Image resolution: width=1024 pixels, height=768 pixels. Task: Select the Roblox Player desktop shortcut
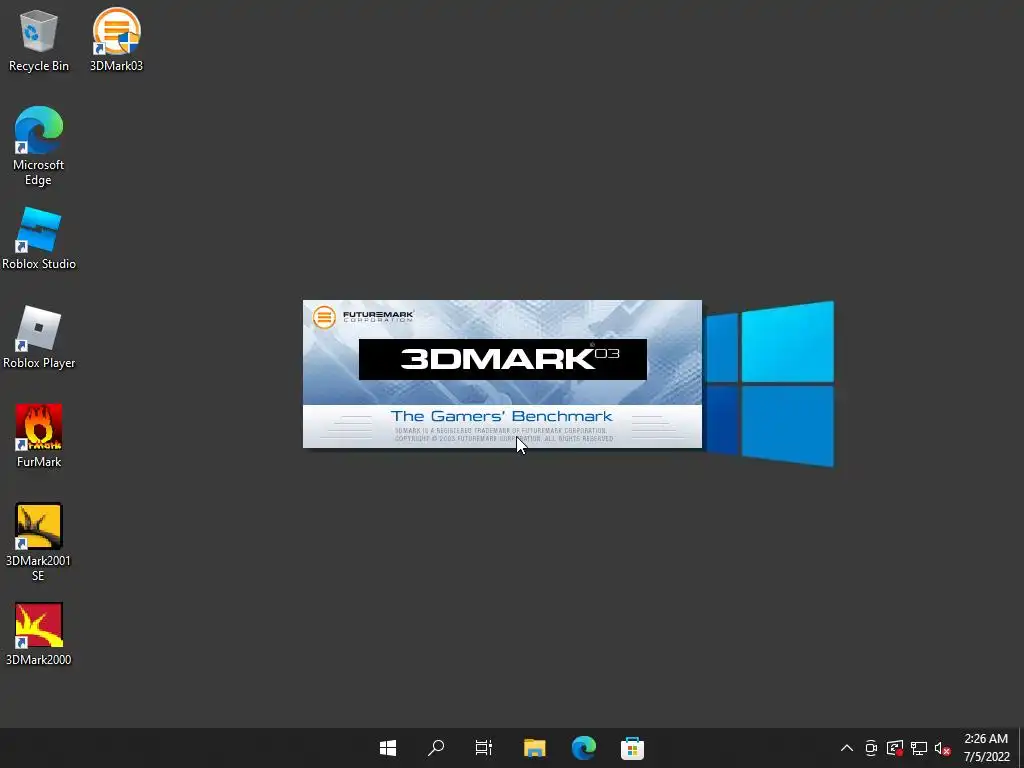[39, 338]
